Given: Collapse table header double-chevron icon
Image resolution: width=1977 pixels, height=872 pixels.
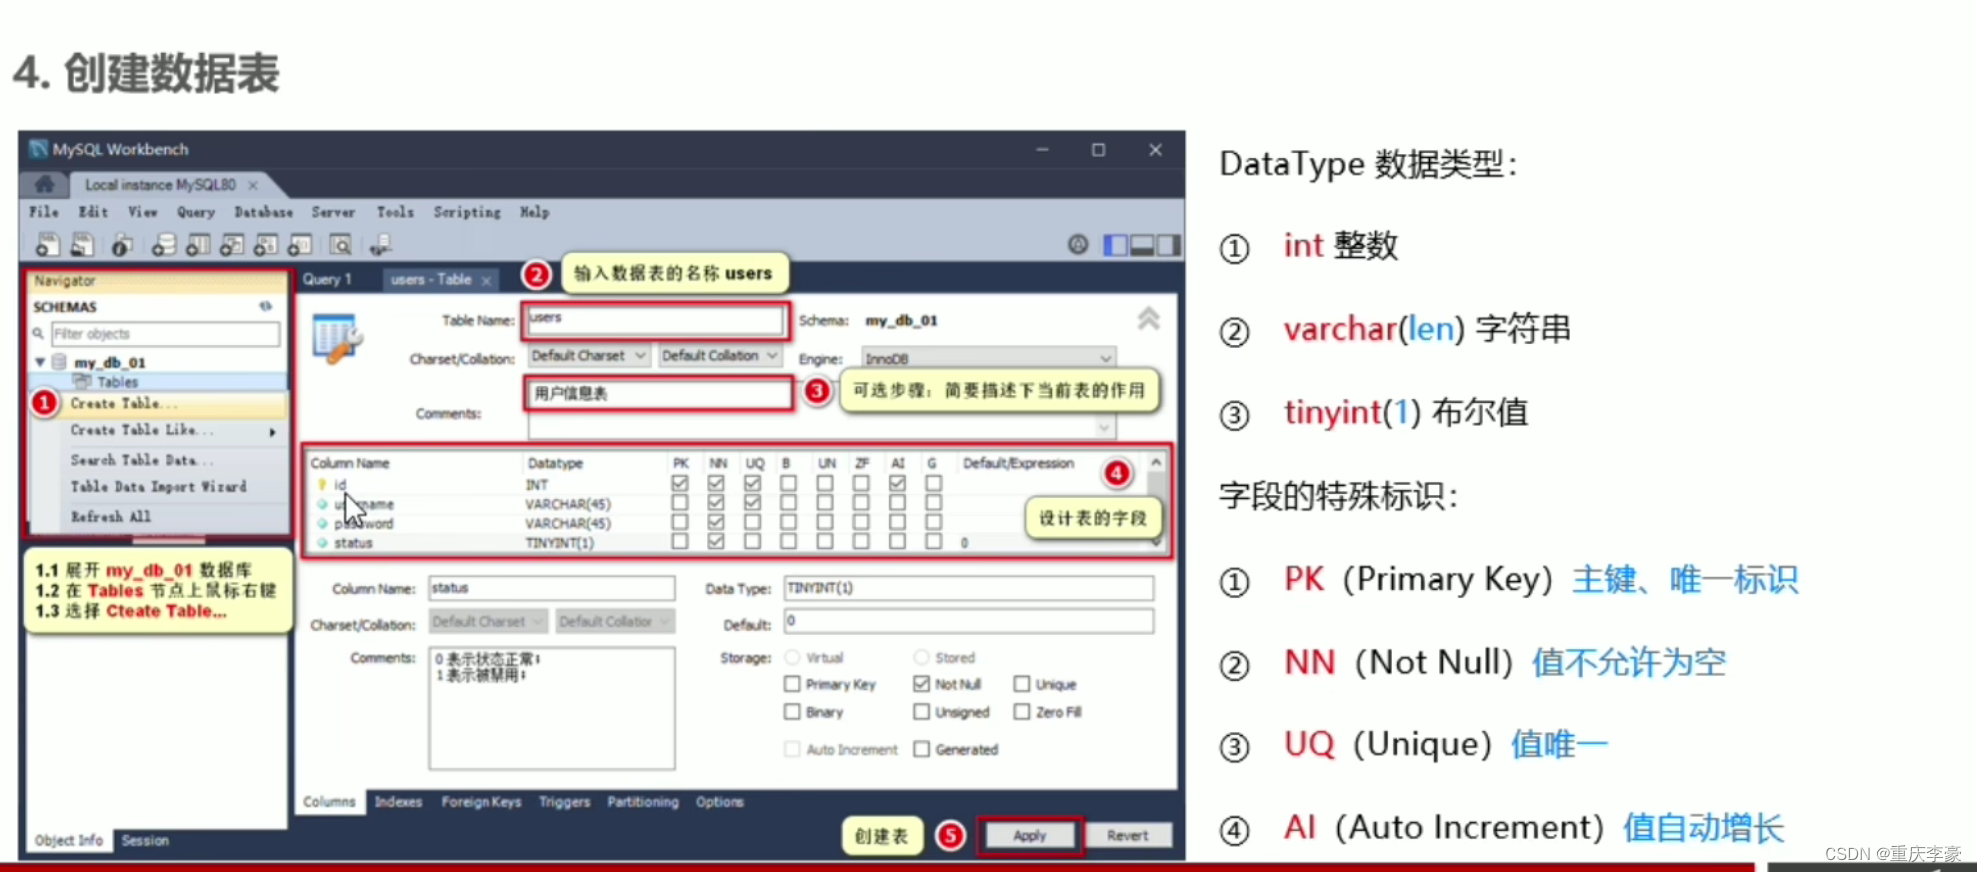Looking at the screenshot, I should (x=1148, y=319).
